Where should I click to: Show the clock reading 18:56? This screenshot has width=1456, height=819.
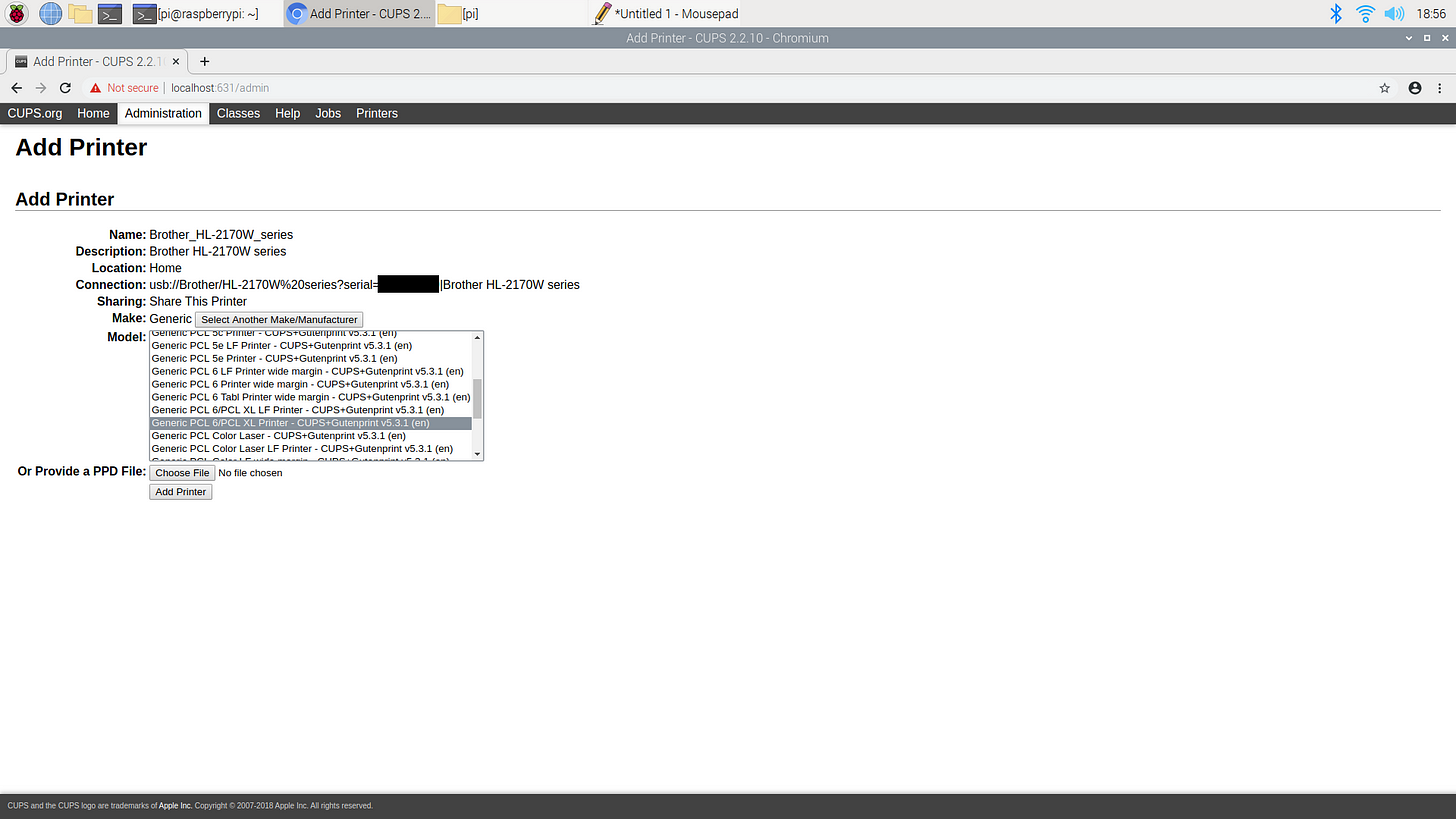tap(1431, 14)
